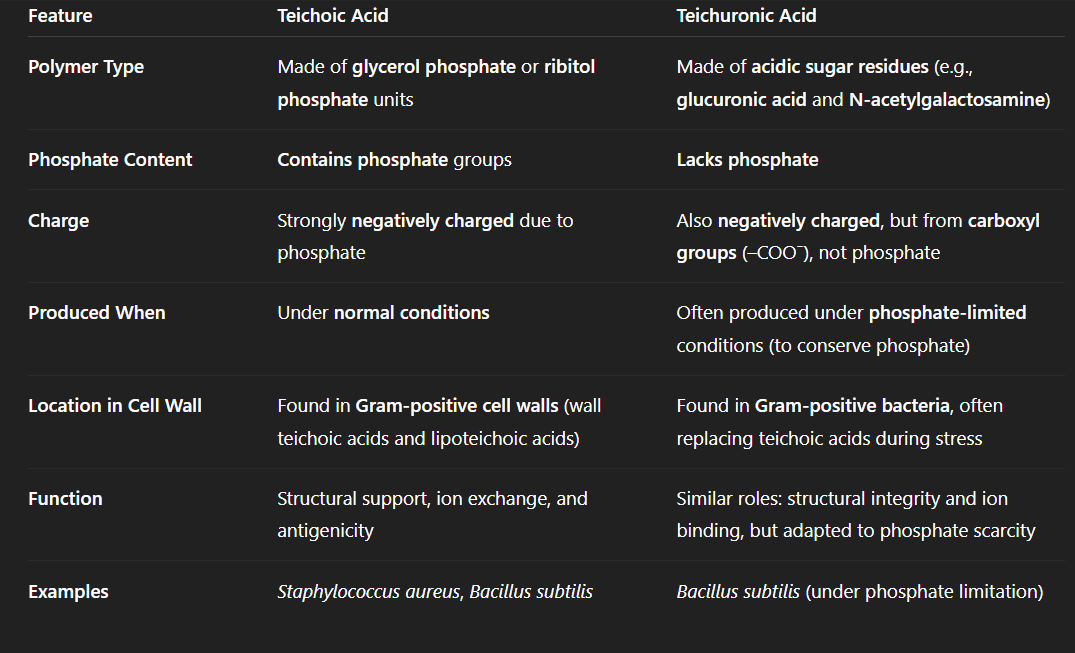Click the normal conditions bold text

coord(411,313)
